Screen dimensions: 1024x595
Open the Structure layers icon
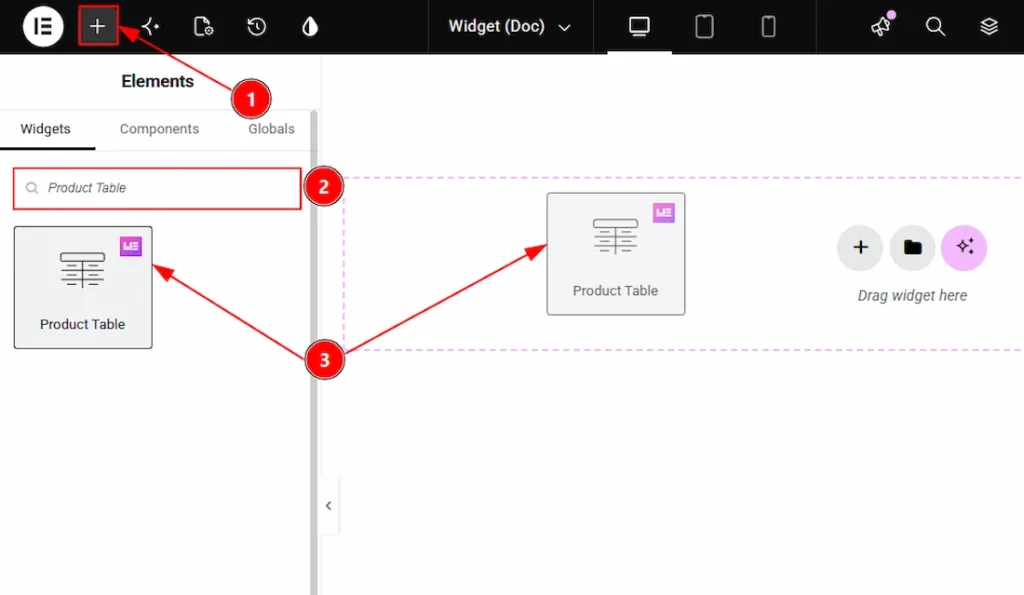click(989, 26)
